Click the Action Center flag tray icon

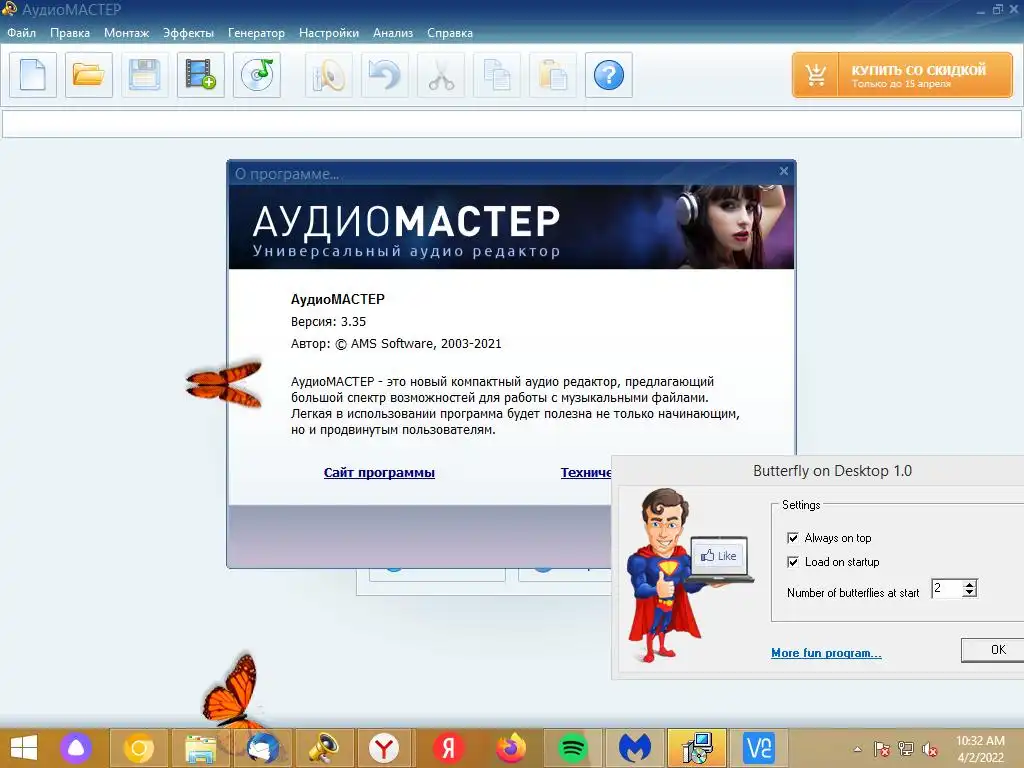[881, 749]
